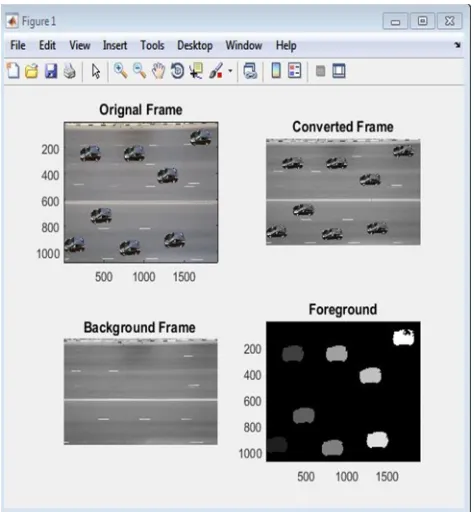This screenshot has height=512, width=474.
Task: Click the Link Plot icon
Action: click(250, 71)
